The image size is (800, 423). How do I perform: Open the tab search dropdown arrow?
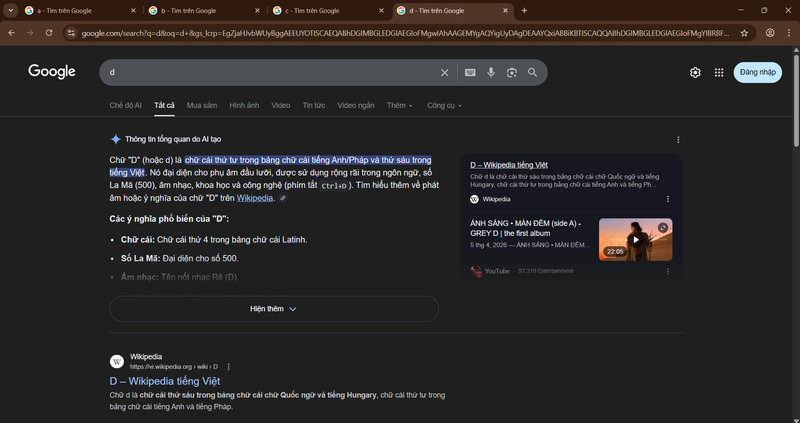pos(10,10)
